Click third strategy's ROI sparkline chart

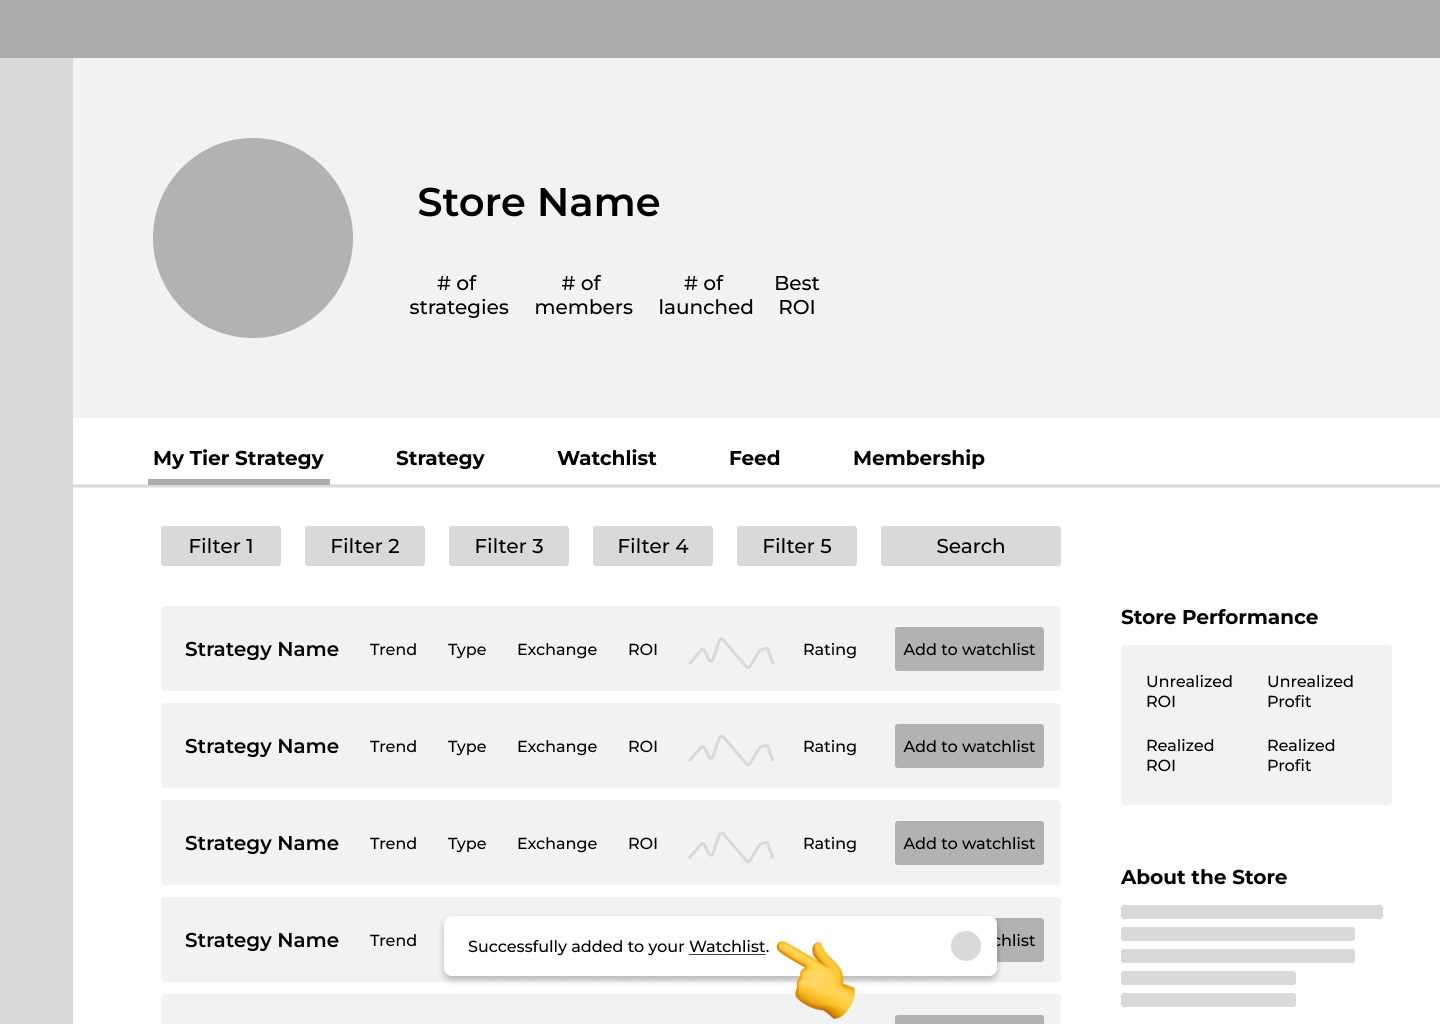731,847
